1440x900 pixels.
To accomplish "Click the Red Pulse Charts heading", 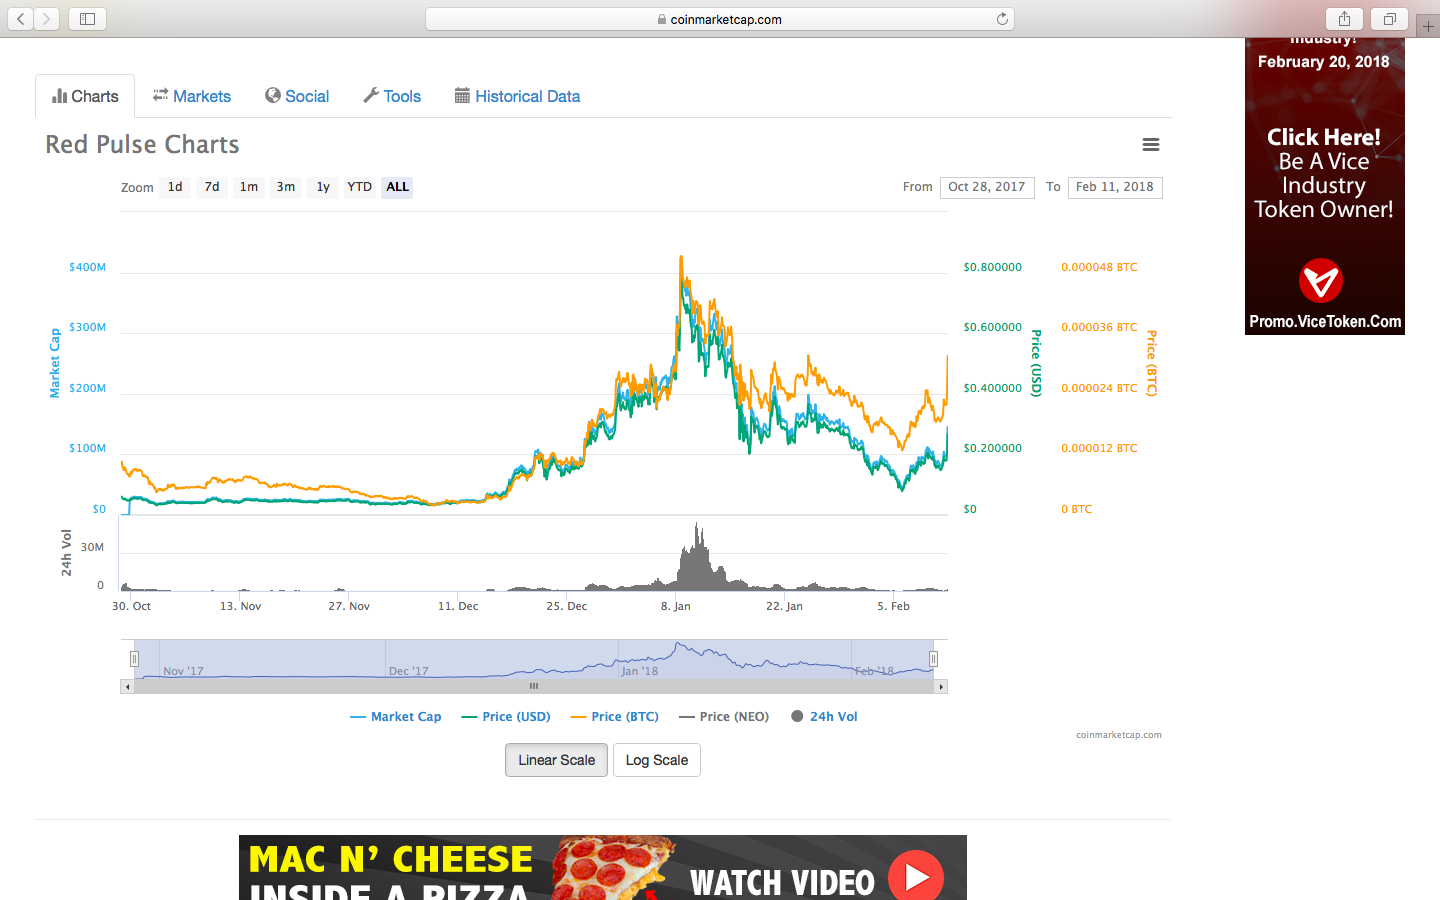I will click(143, 145).
